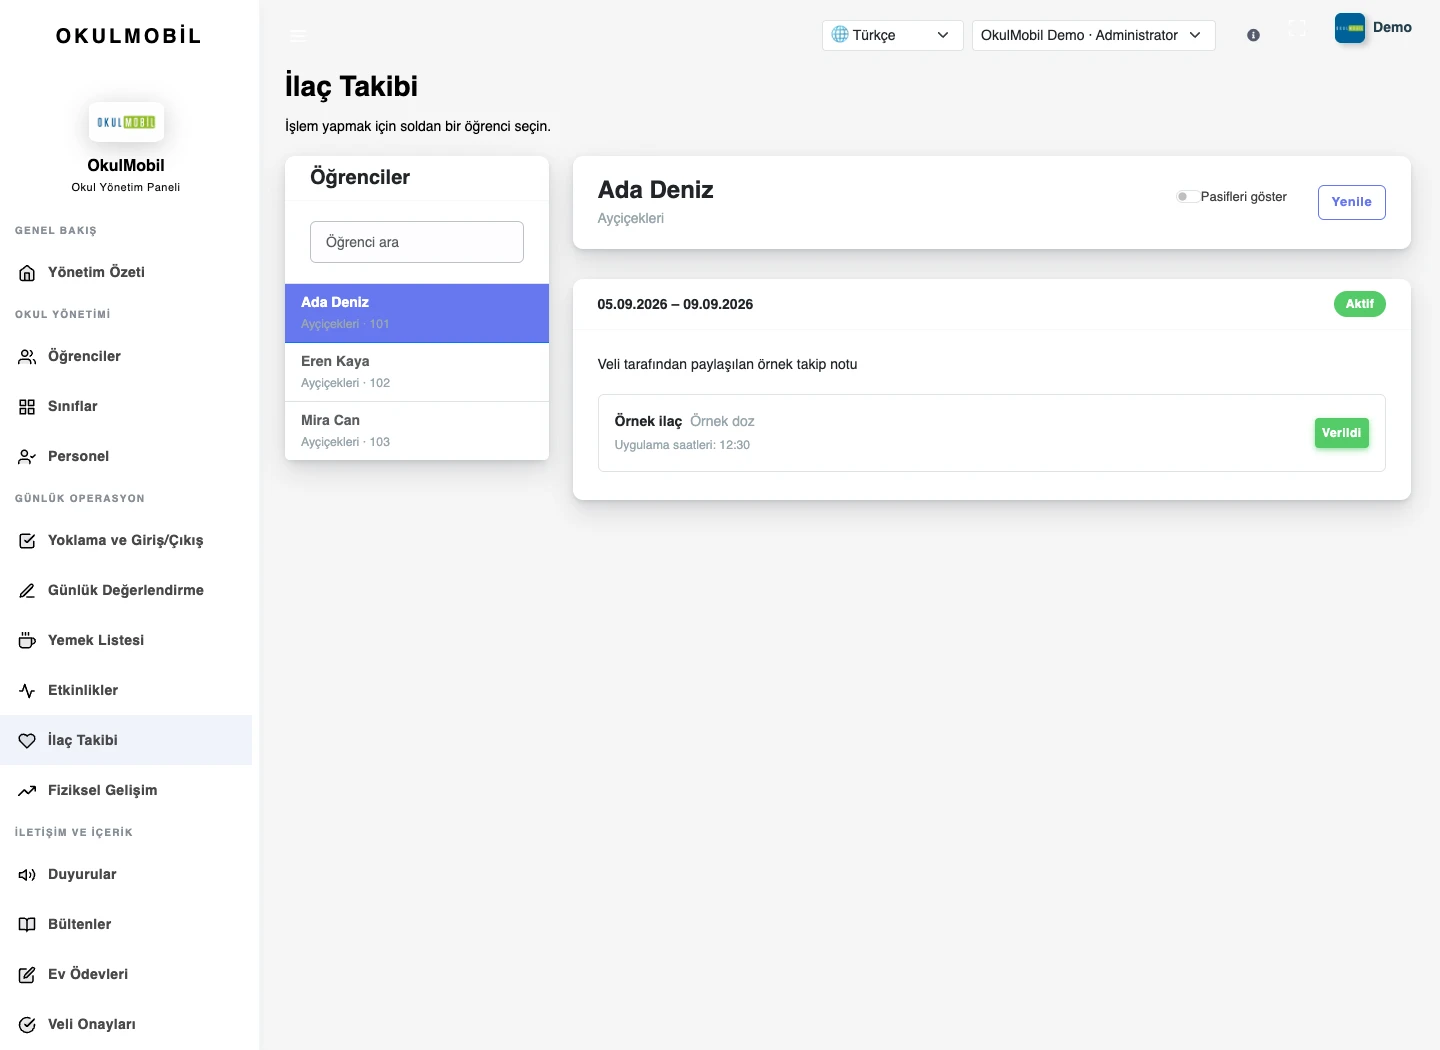
Task: Open Yönetim Özeti in the sidebar
Action: tap(126, 272)
